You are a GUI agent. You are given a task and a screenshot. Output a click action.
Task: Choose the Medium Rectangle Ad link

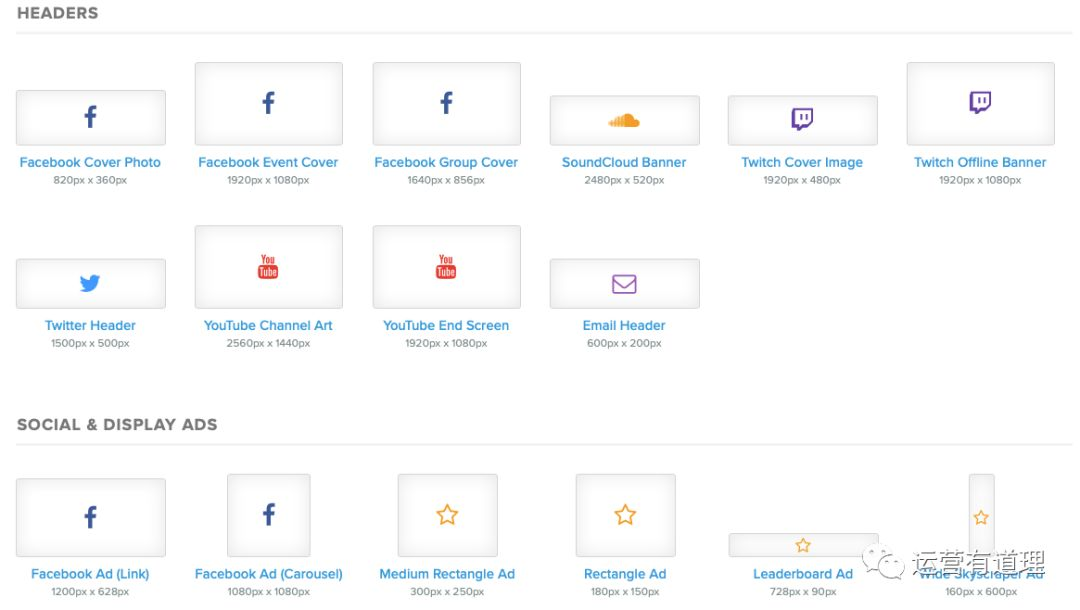[447, 574]
